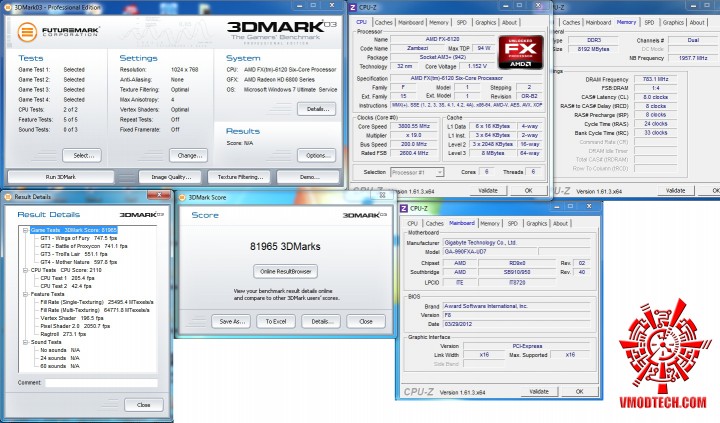Select the CPU Test 1 result row
This screenshot has width=720, height=423.
click(67, 278)
